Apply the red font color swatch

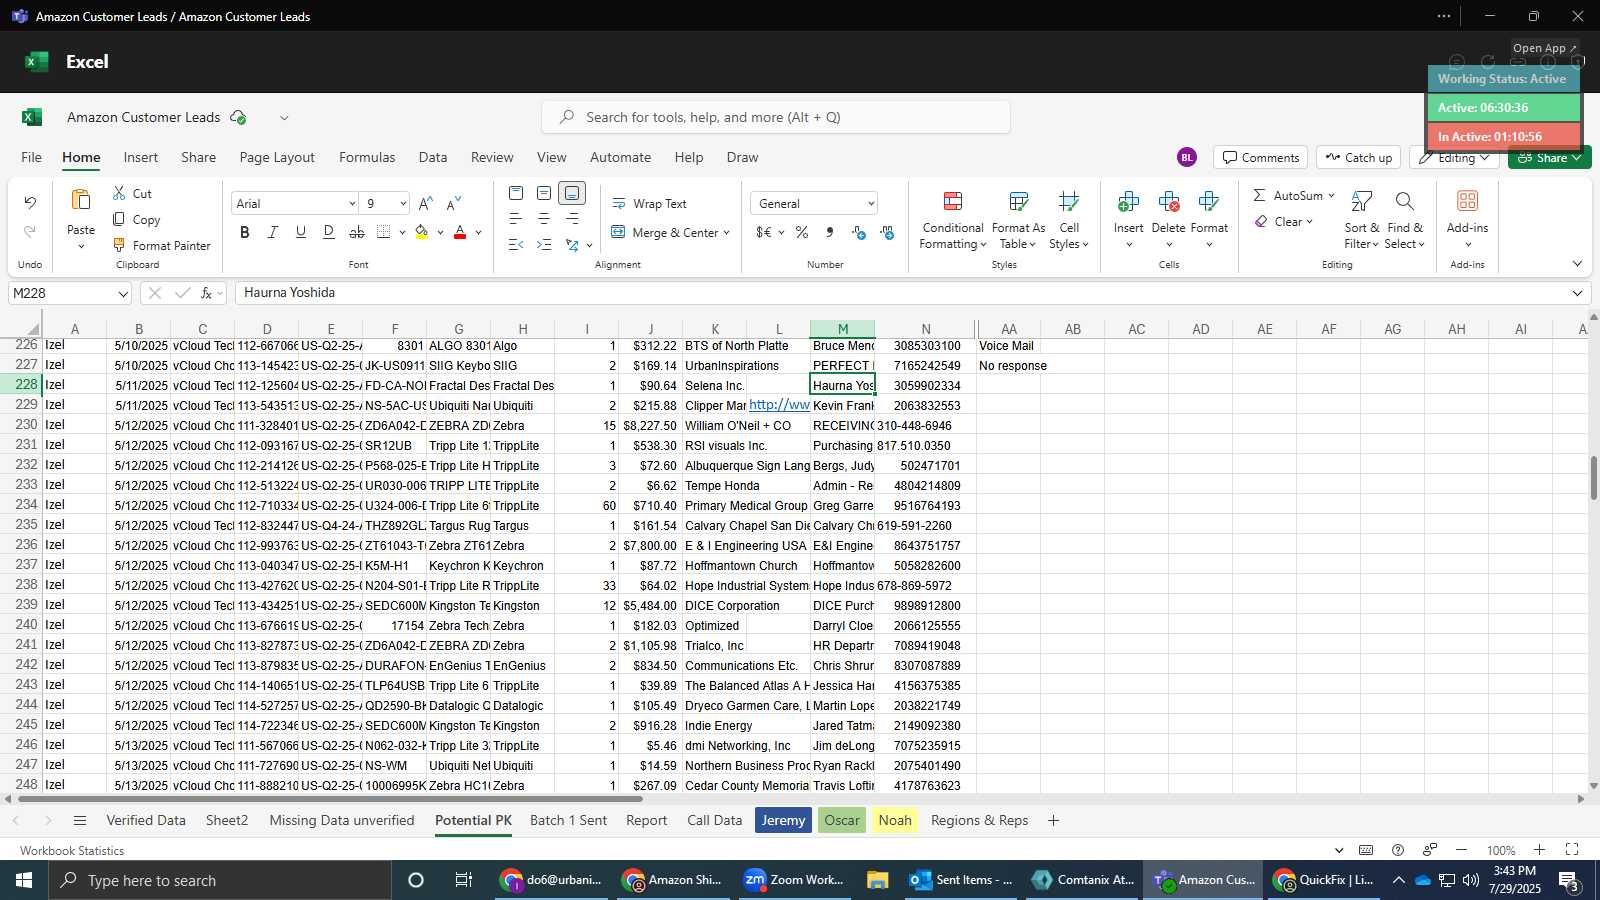460,232
